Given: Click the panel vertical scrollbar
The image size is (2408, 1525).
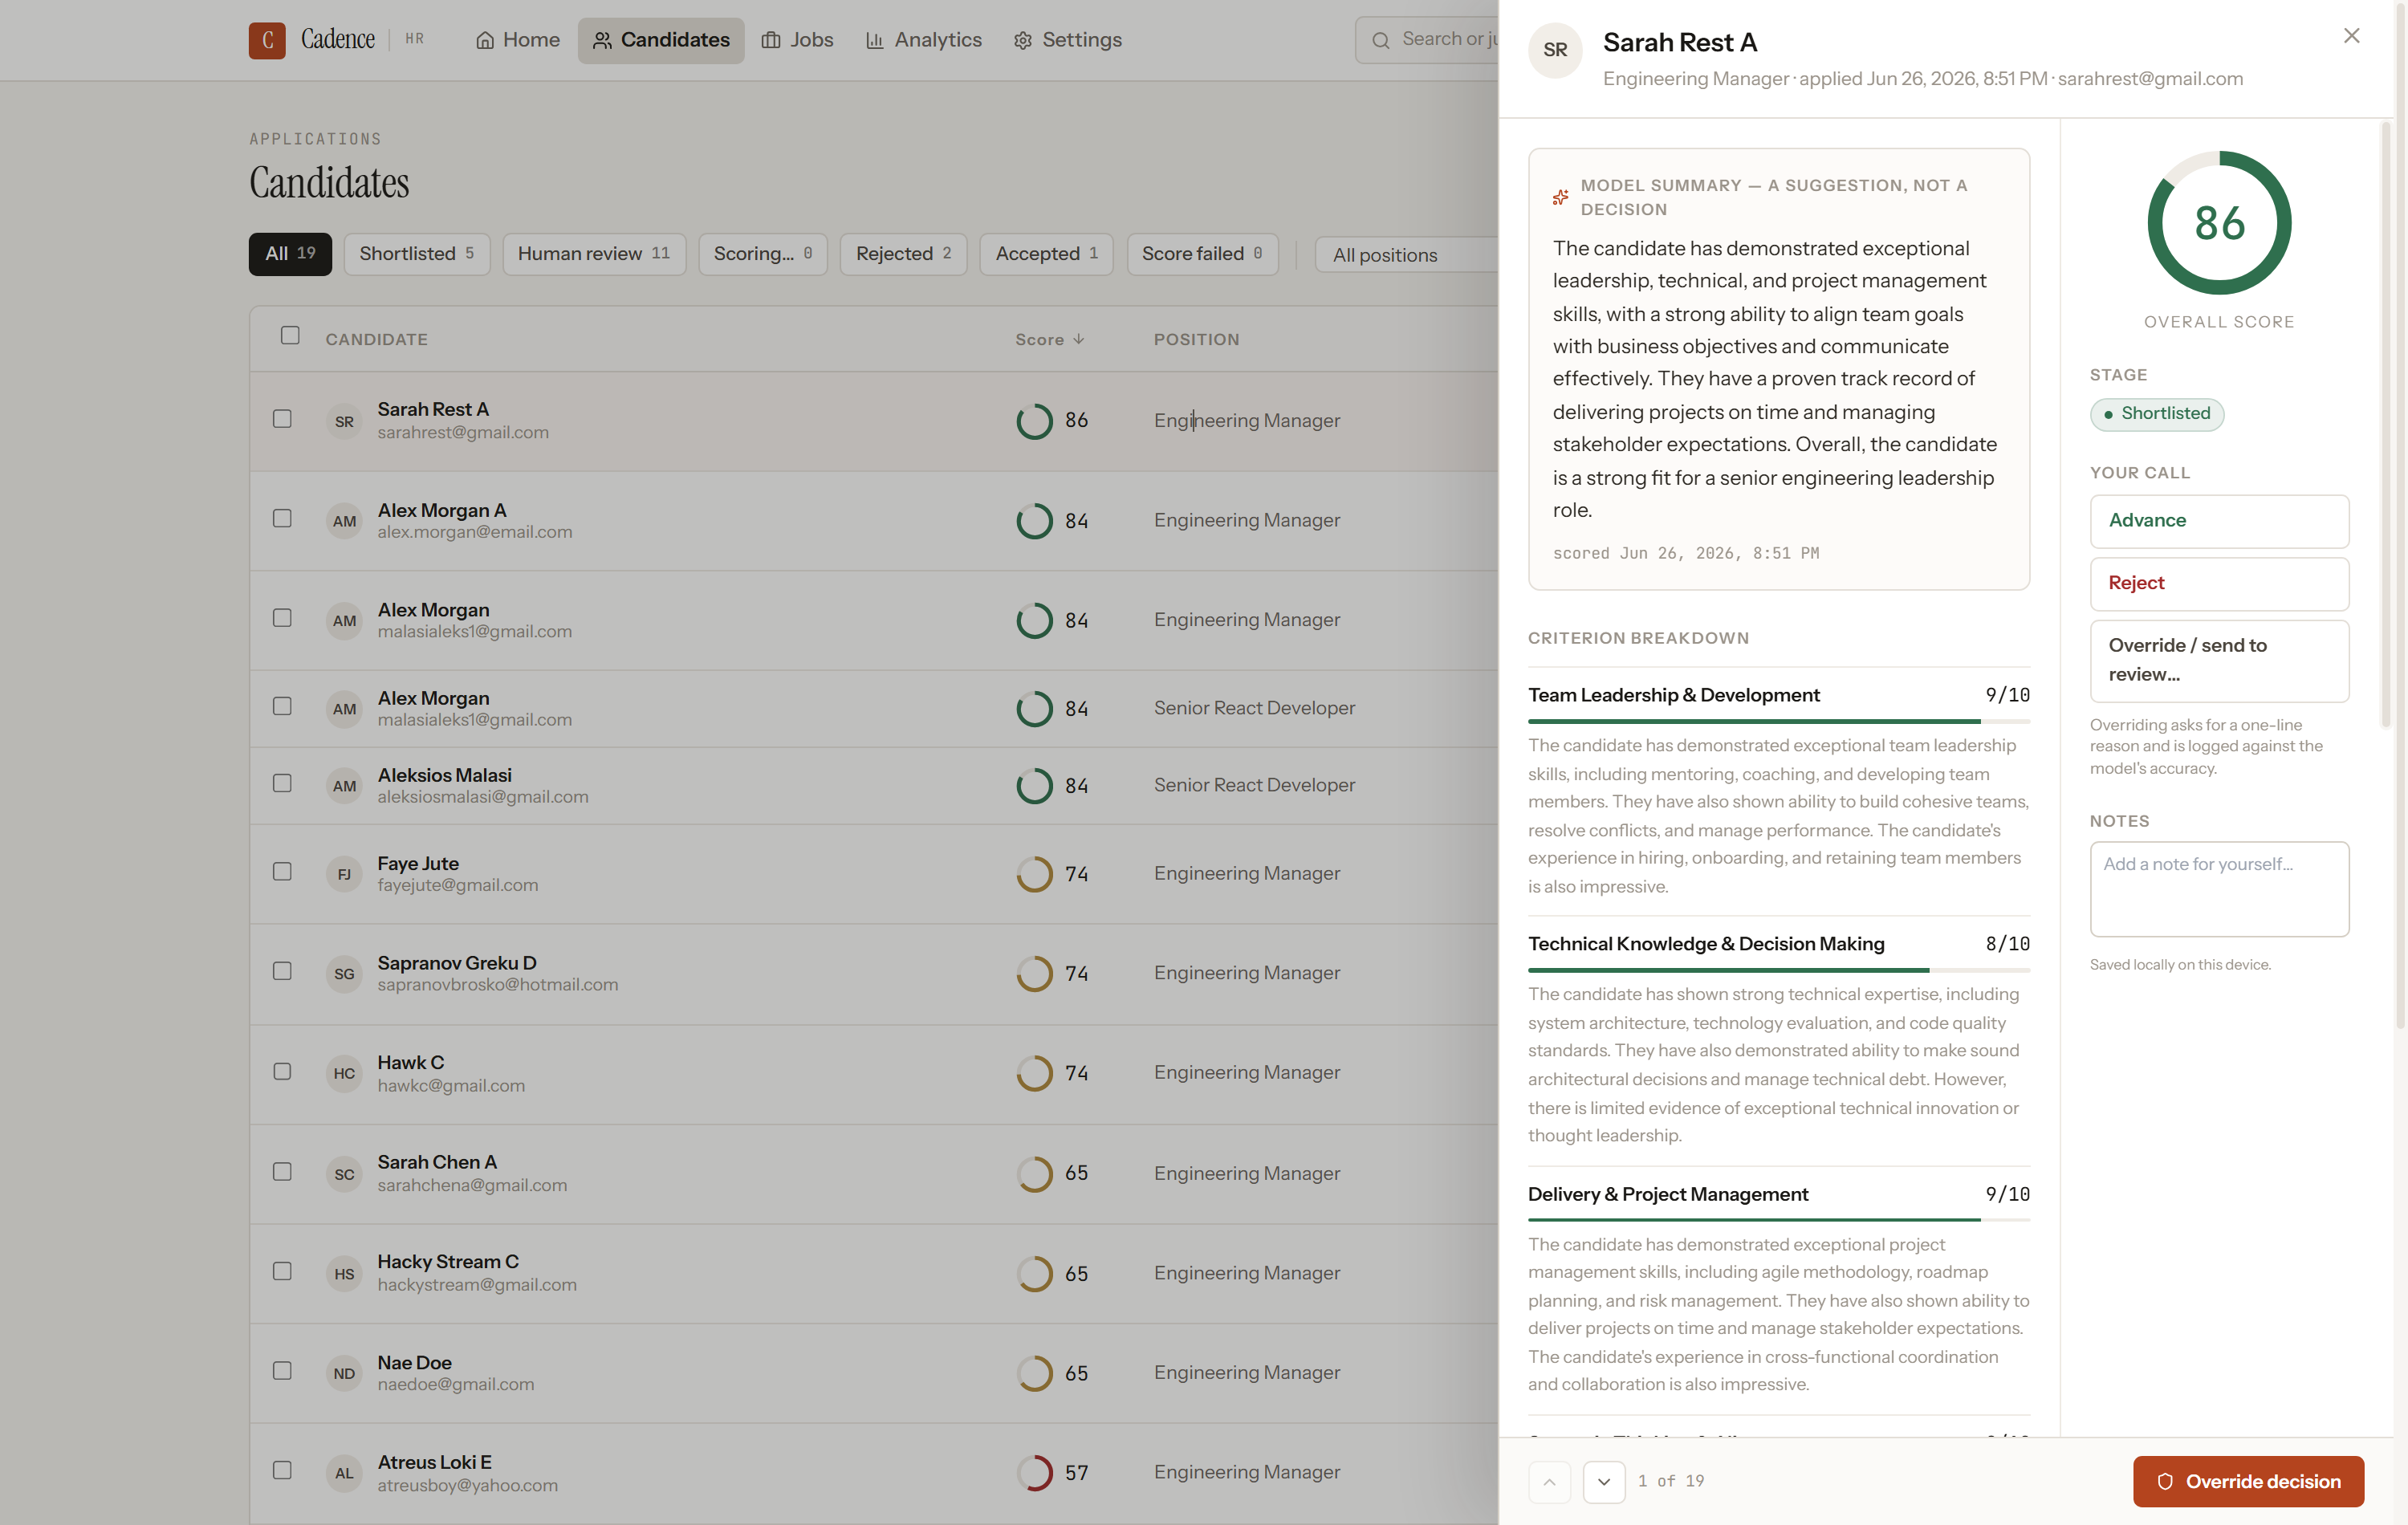Looking at the screenshot, I should (x=2386, y=425).
